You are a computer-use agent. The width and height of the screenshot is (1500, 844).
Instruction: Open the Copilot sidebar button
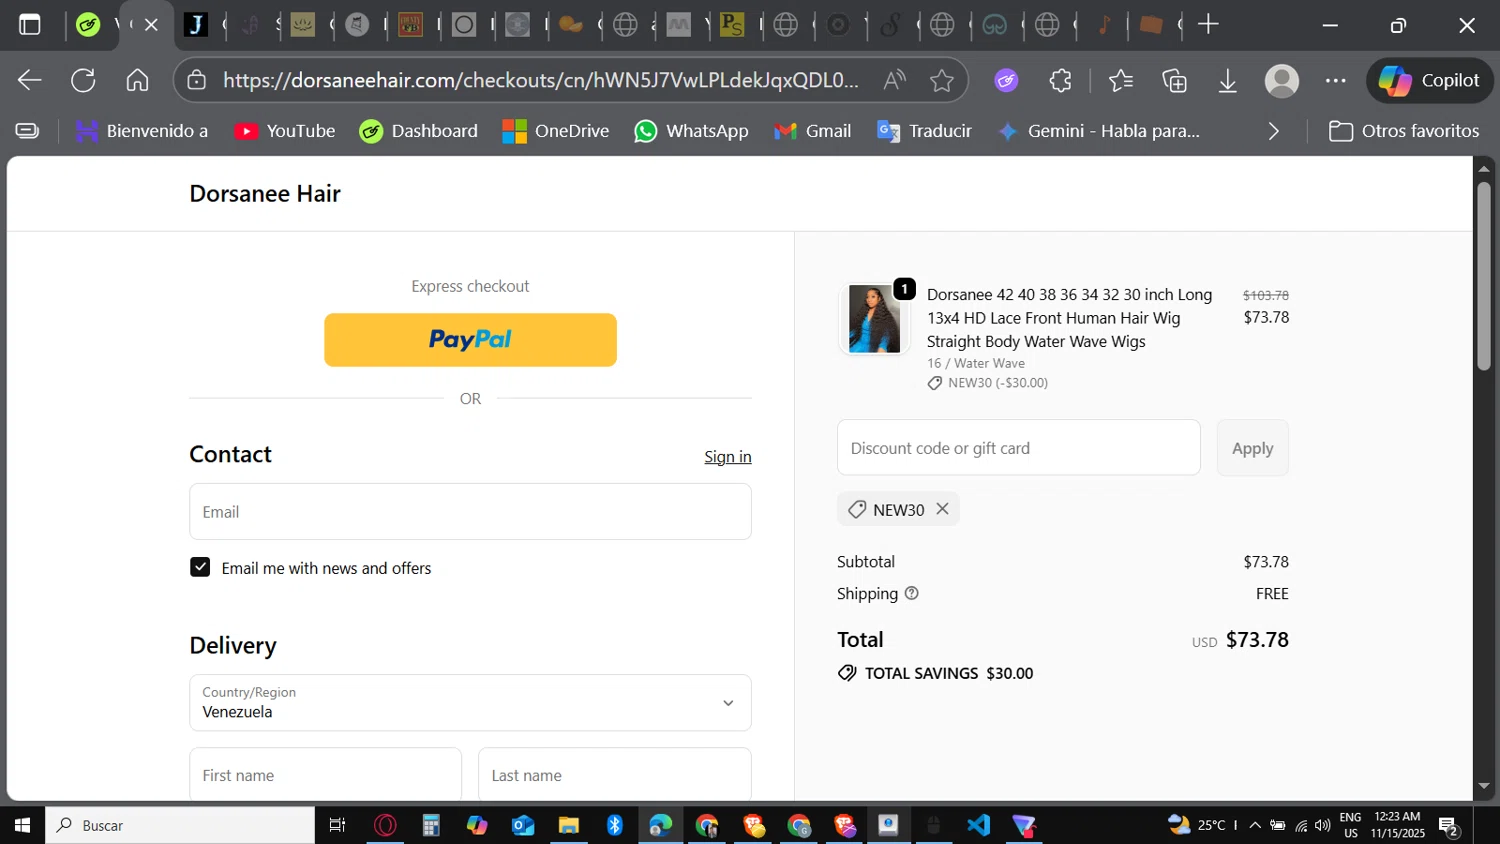1430,81
